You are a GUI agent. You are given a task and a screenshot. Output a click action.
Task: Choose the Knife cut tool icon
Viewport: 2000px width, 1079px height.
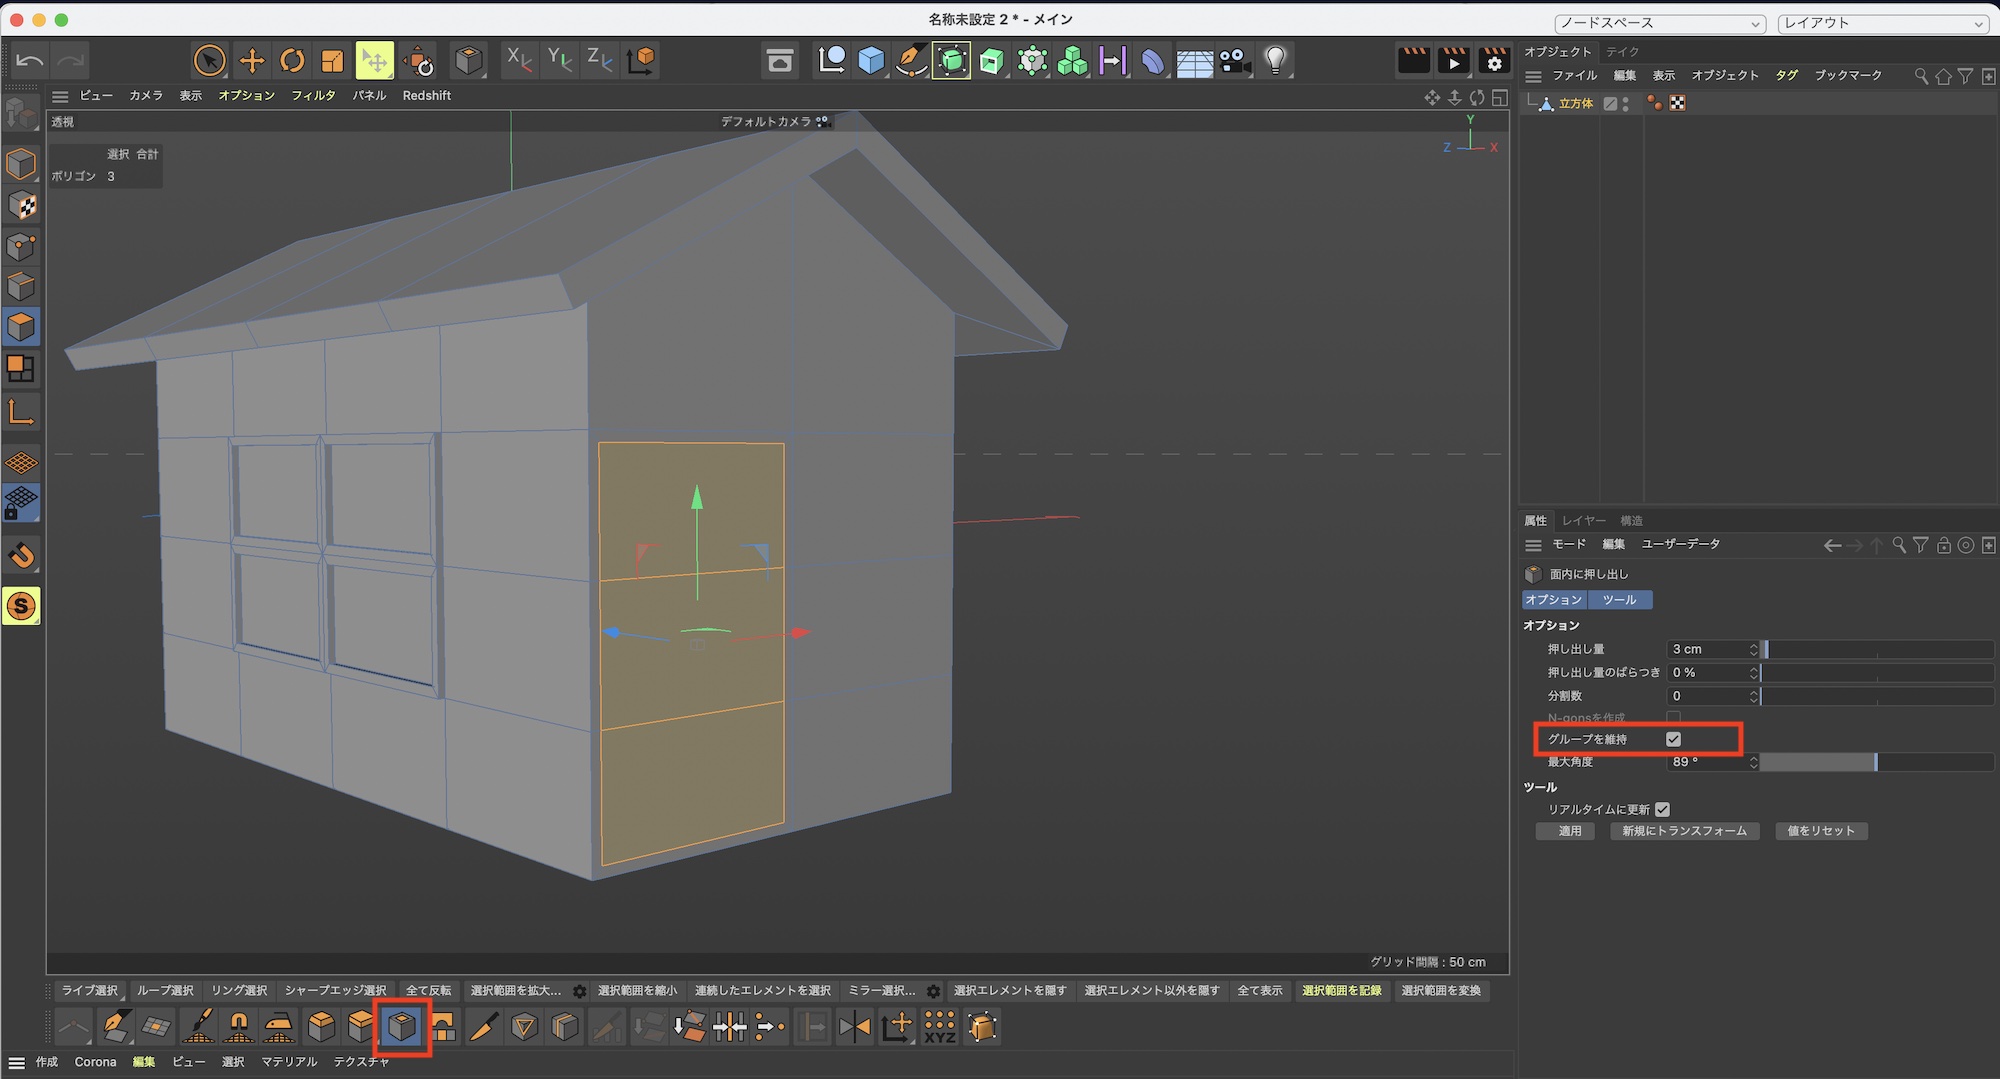tap(484, 1027)
